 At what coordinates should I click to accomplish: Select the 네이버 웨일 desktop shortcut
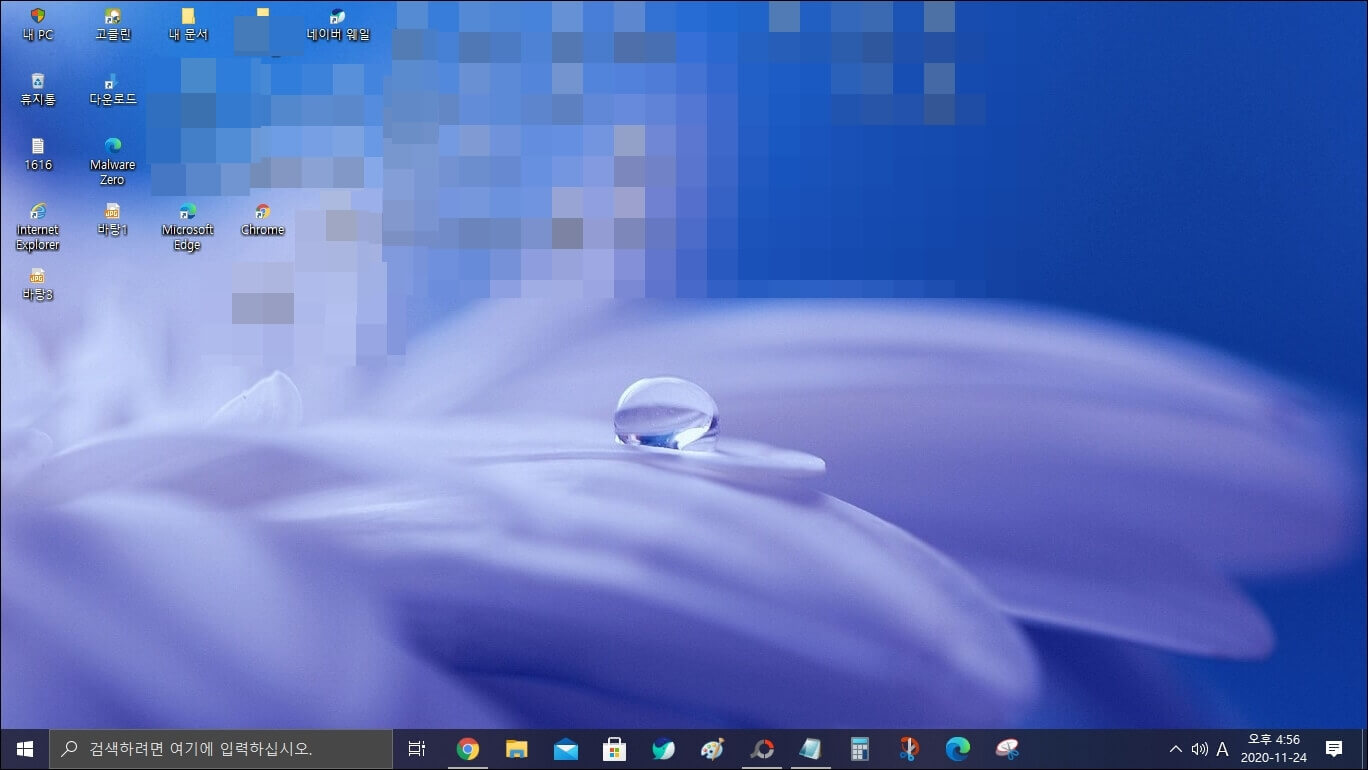[338, 25]
